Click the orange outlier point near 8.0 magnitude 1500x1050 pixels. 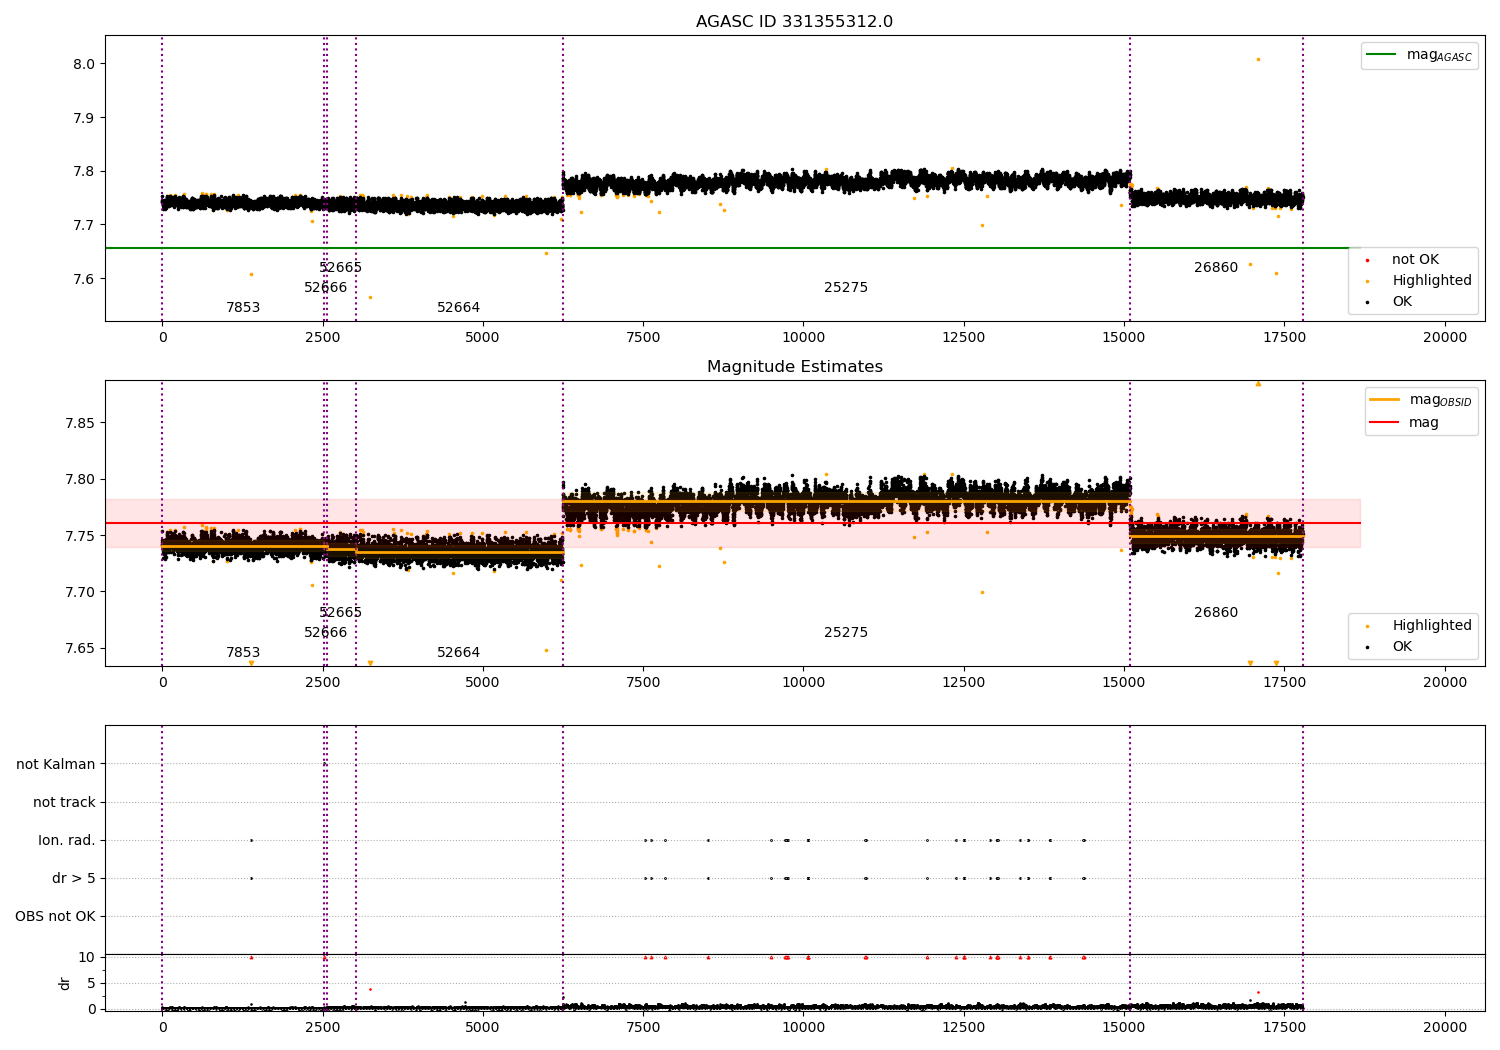click(x=1258, y=59)
